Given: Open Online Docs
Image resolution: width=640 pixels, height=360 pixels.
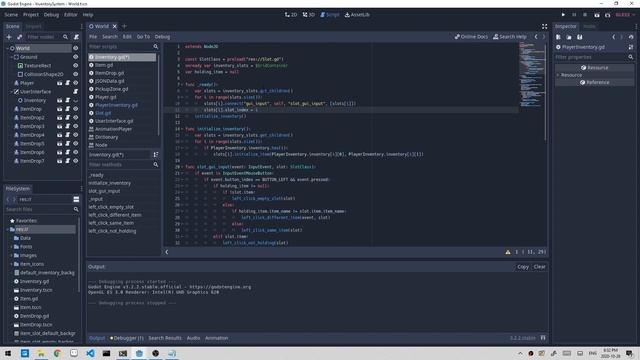Looking at the screenshot, I should click(471, 37).
